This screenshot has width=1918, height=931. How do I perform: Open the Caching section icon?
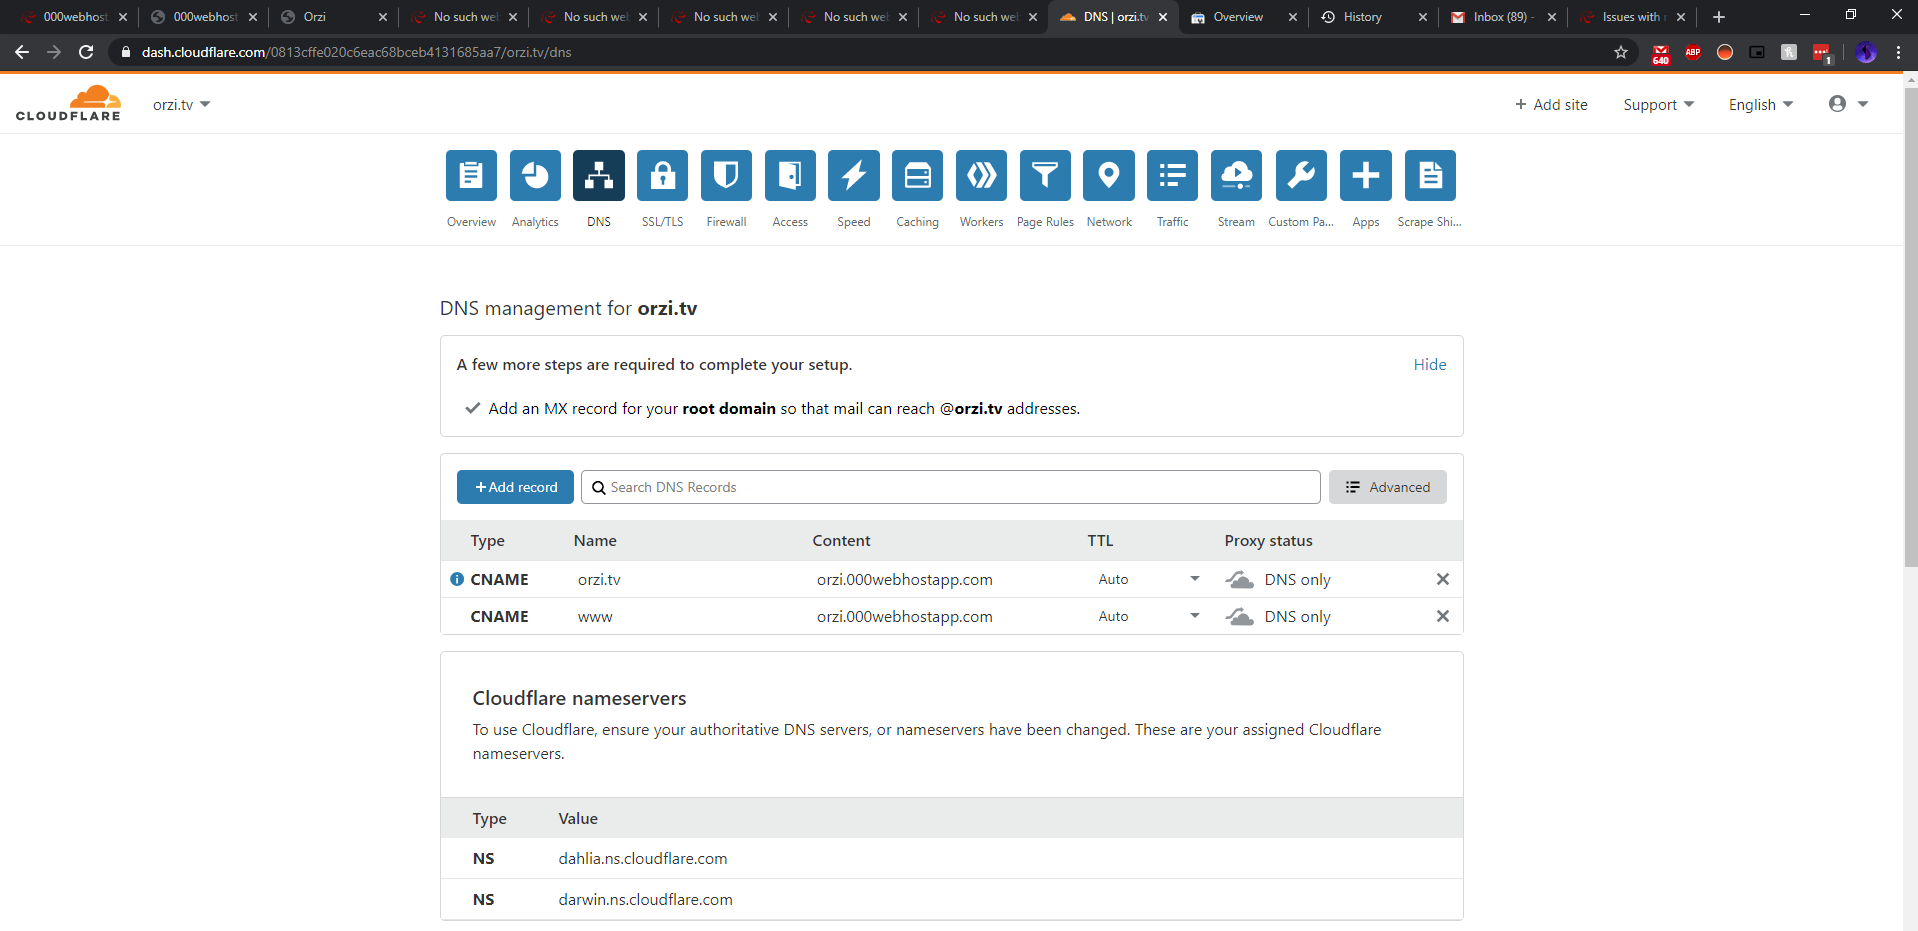point(918,176)
